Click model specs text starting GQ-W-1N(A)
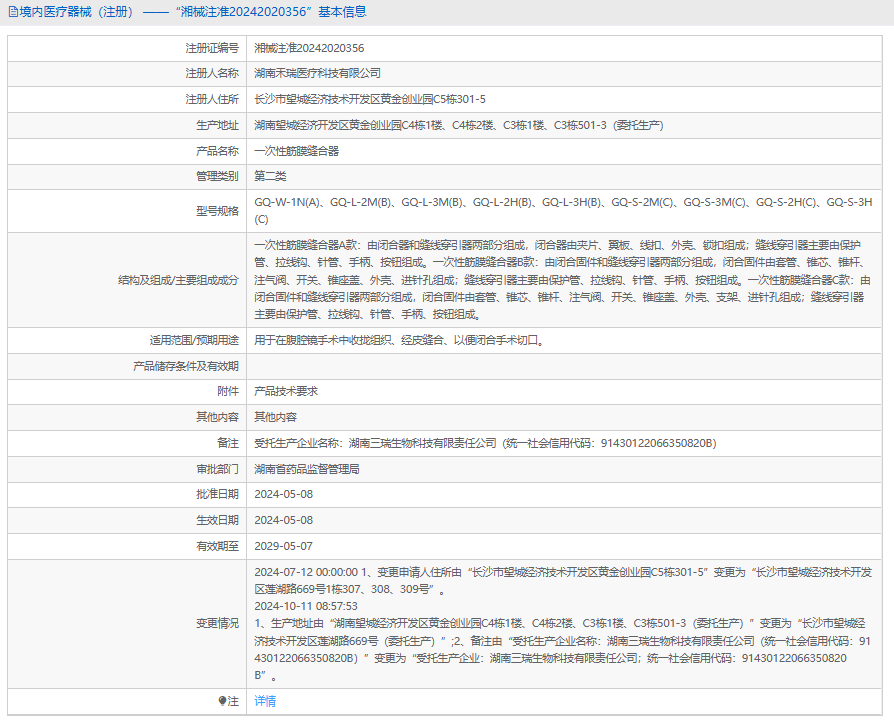The height and width of the screenshot is (725, 894). tap(563, 211)
